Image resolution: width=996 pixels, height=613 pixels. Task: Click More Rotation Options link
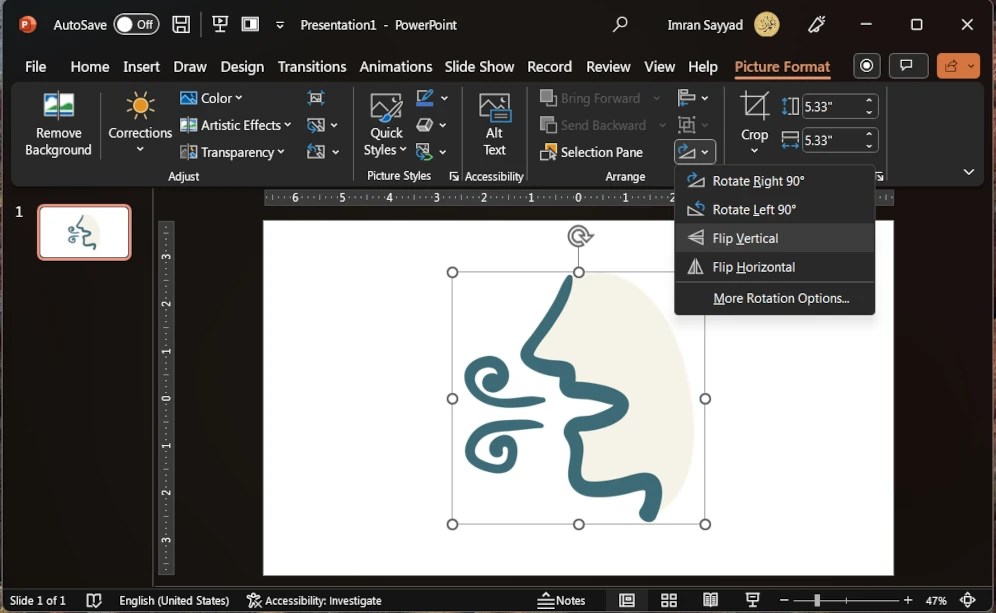(781, 299)
